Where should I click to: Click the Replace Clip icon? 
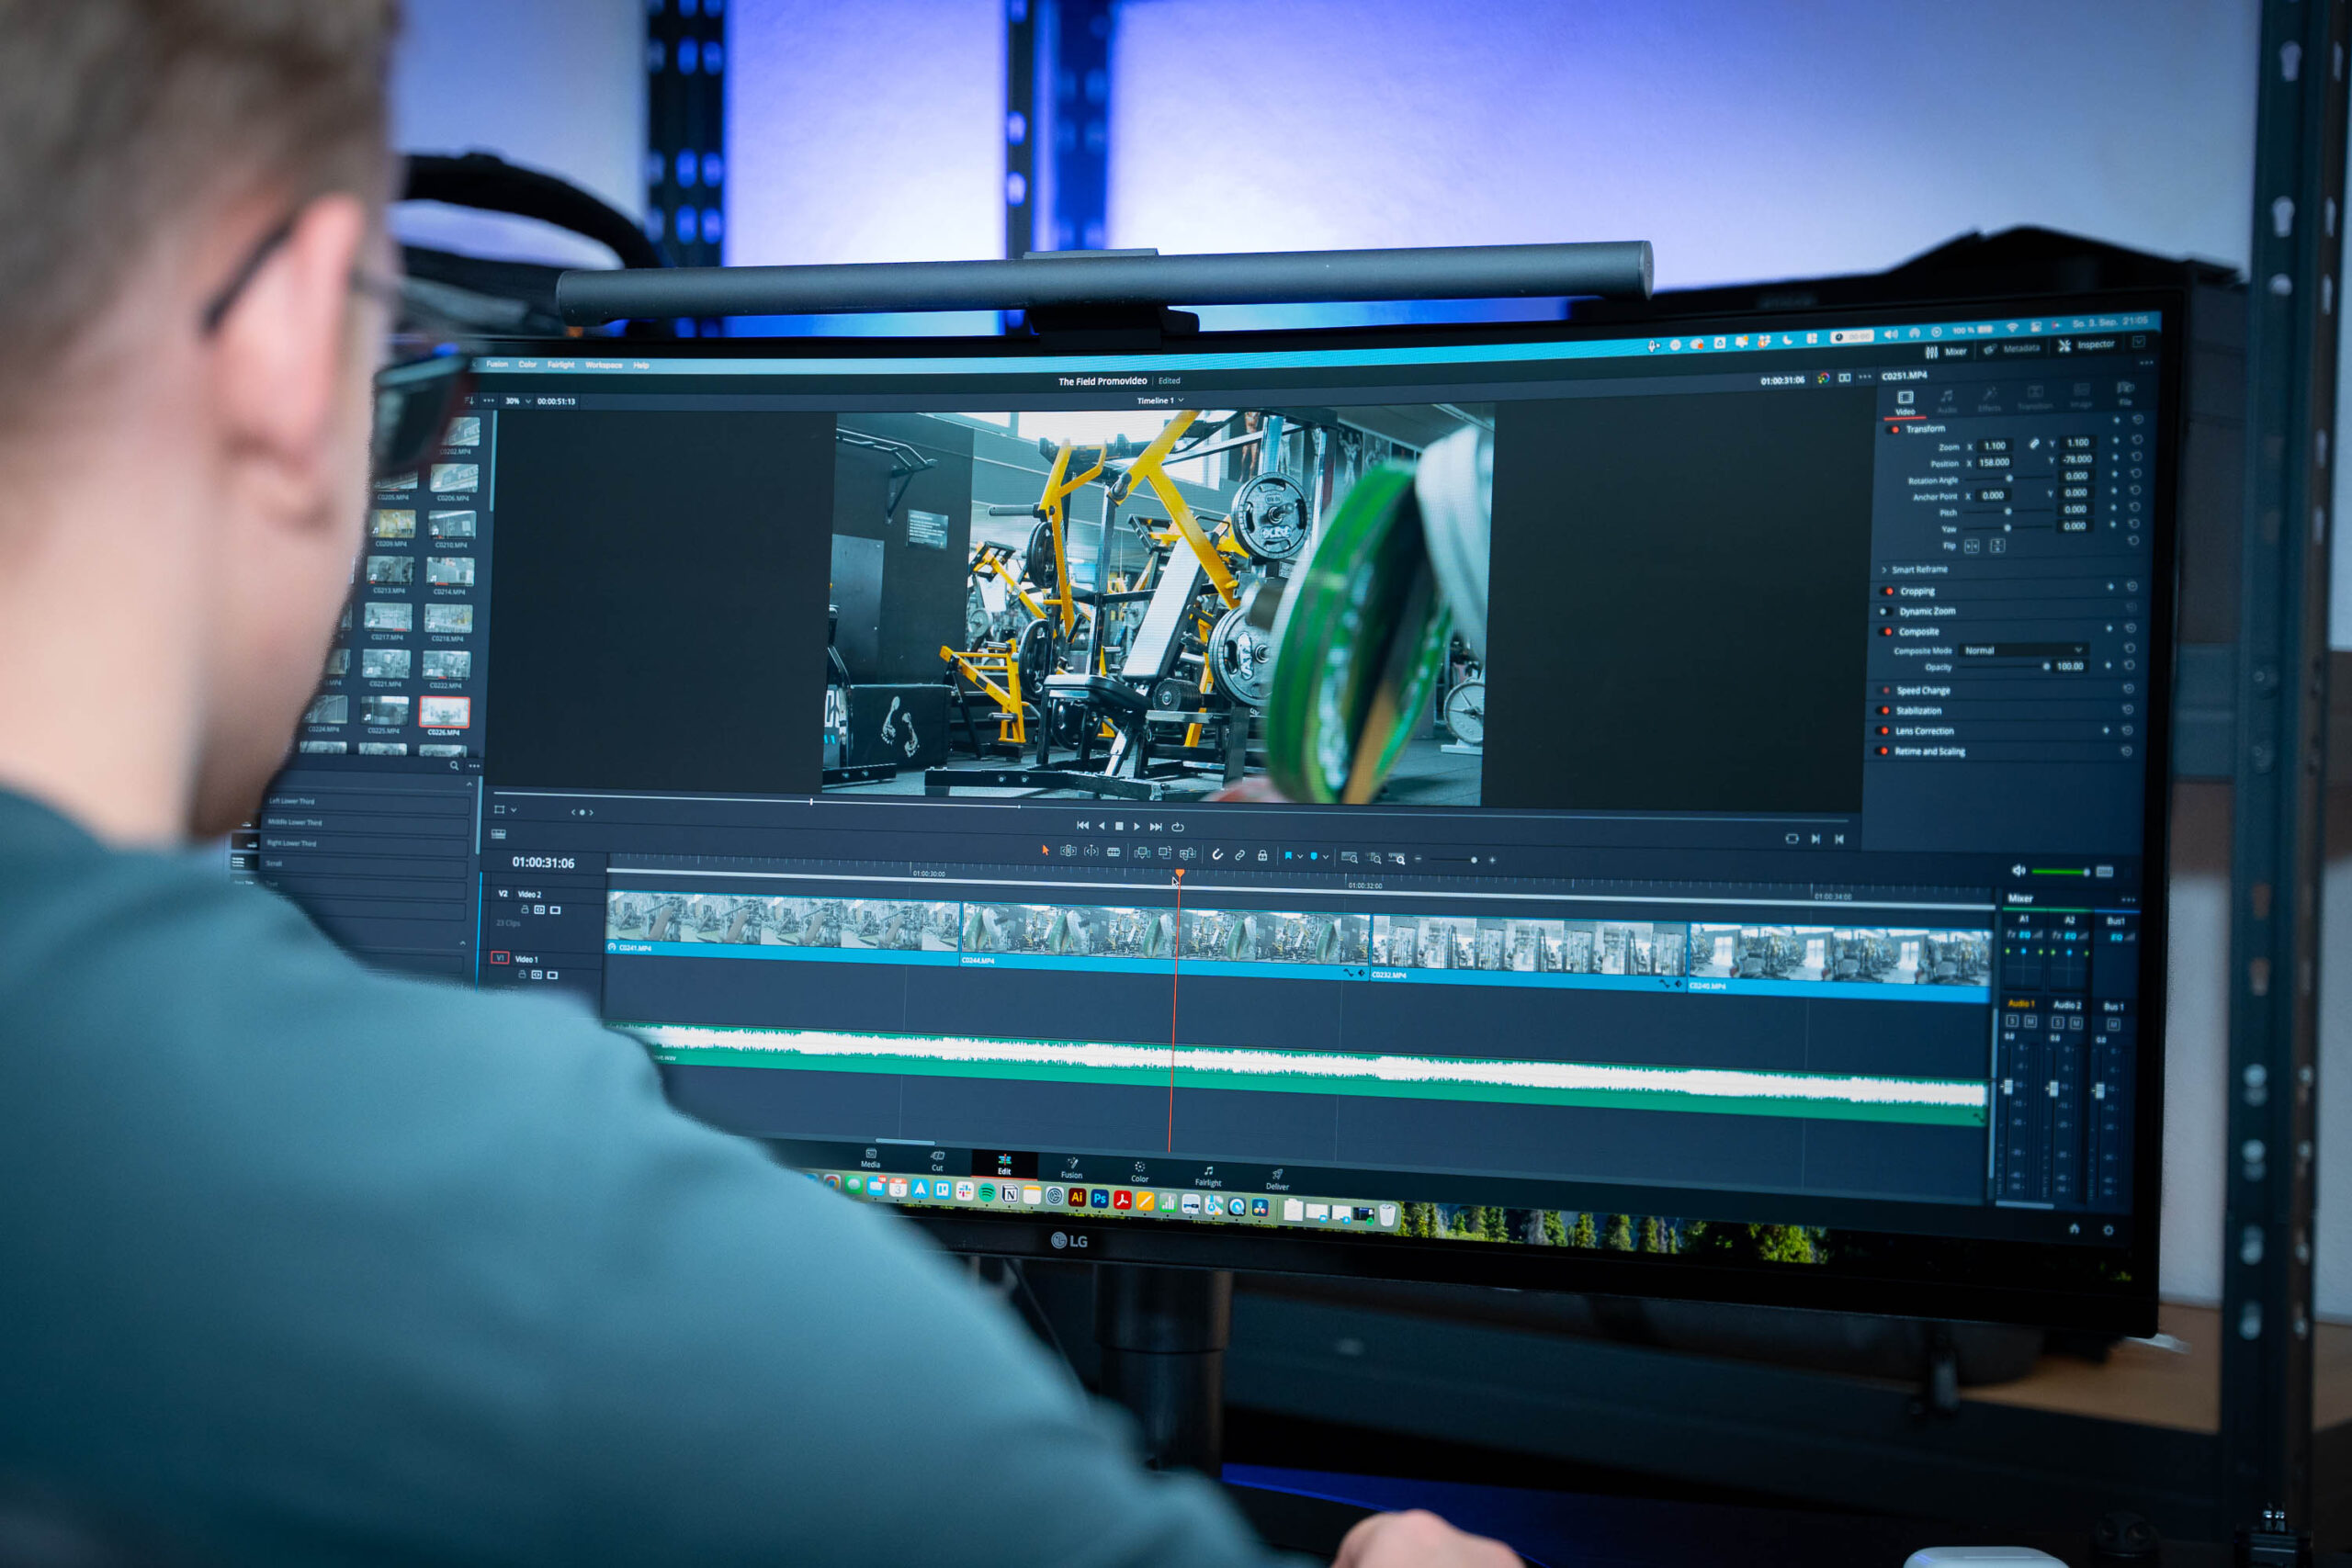pyautogui.click(x=1188, y=854)
